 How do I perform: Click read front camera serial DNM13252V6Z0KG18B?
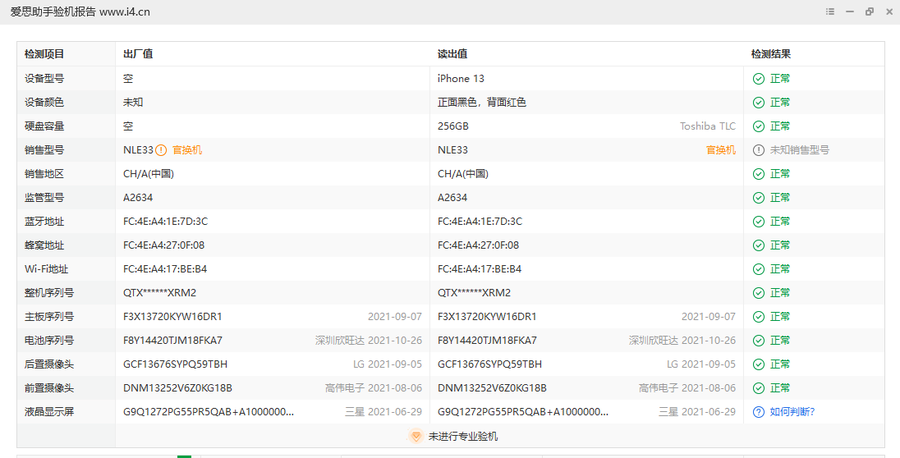pyautogui.click(x=492, y=389)
